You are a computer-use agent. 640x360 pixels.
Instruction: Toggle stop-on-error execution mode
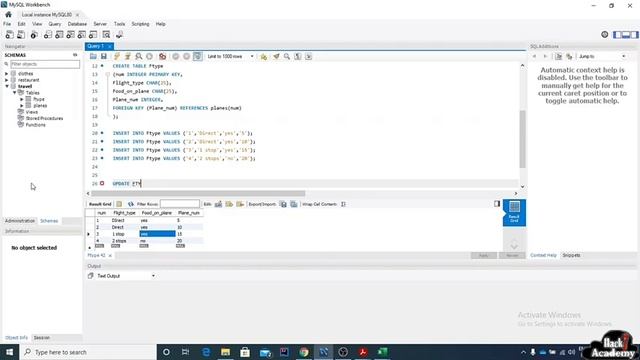pyautogui.click(x=162, y=56)
